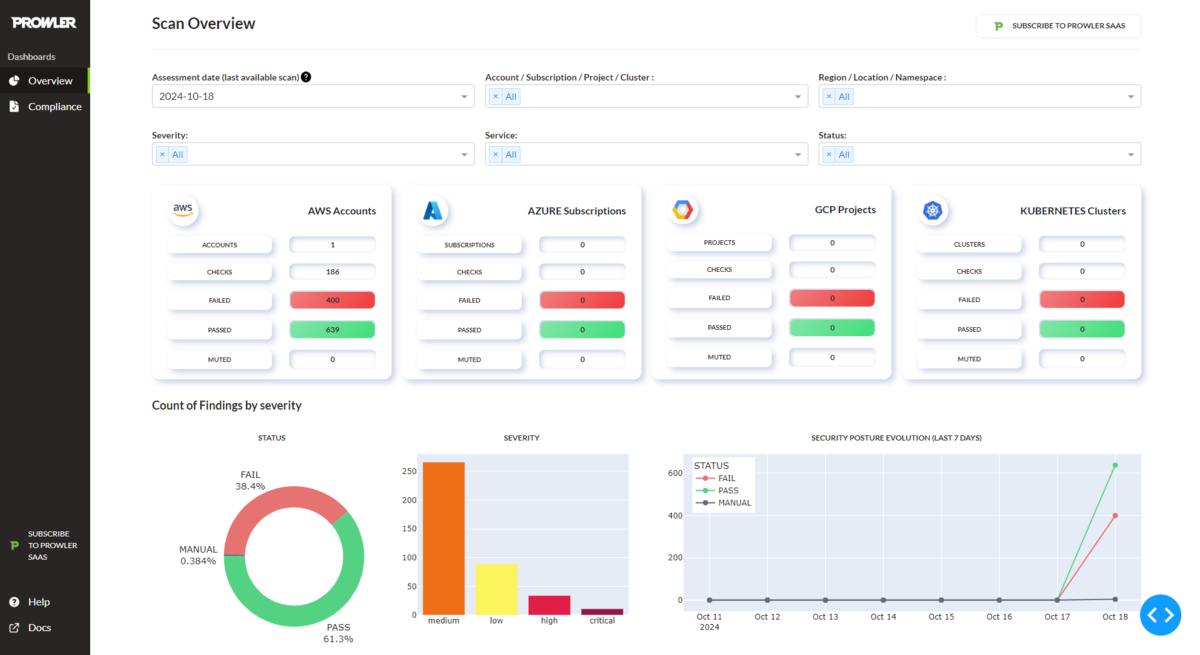This screenshot has width=1200, height=655.
Task: Click the AWS MUTED label
Action: pos(220,359)
